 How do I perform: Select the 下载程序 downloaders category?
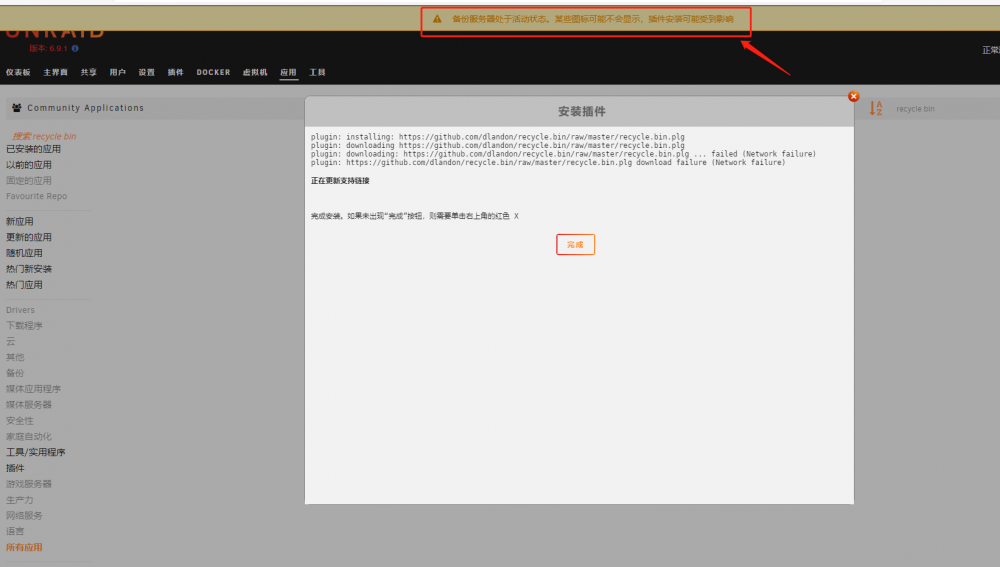click(x=24, y=326)
